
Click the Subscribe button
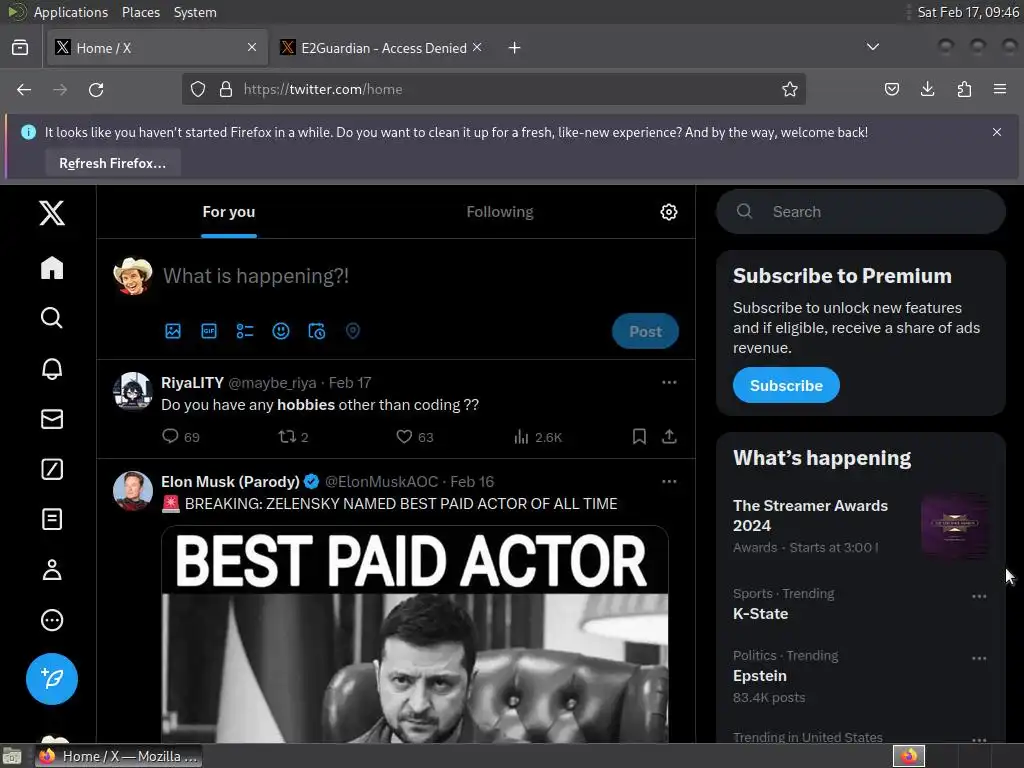tap(786, 385)
